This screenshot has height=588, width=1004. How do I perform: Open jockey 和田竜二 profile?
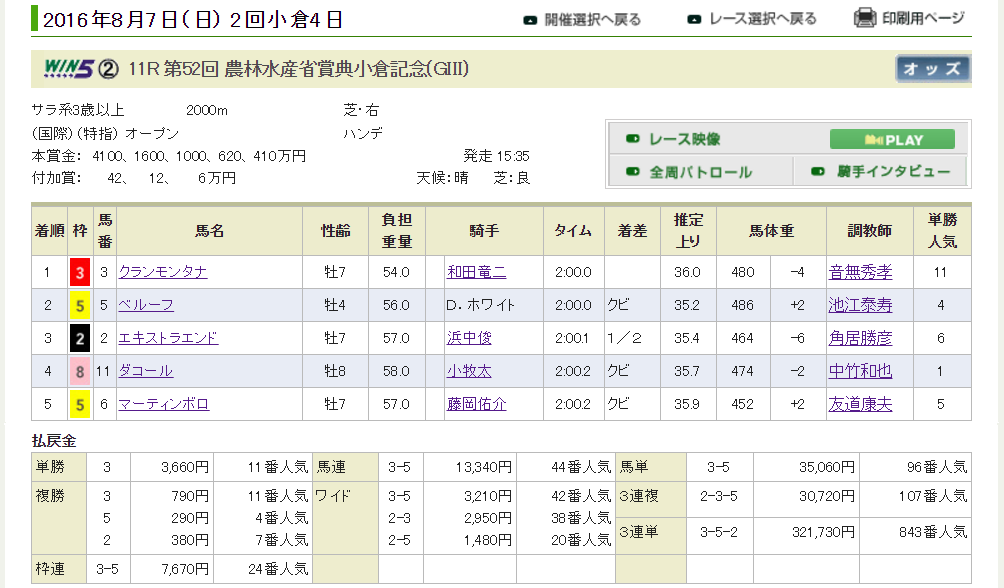476,272
